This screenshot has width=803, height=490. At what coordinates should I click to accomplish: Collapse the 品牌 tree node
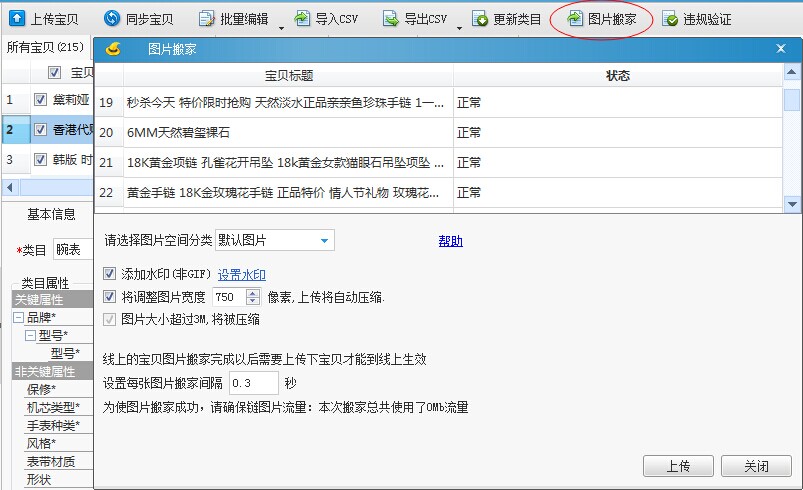tap(18, 317)
